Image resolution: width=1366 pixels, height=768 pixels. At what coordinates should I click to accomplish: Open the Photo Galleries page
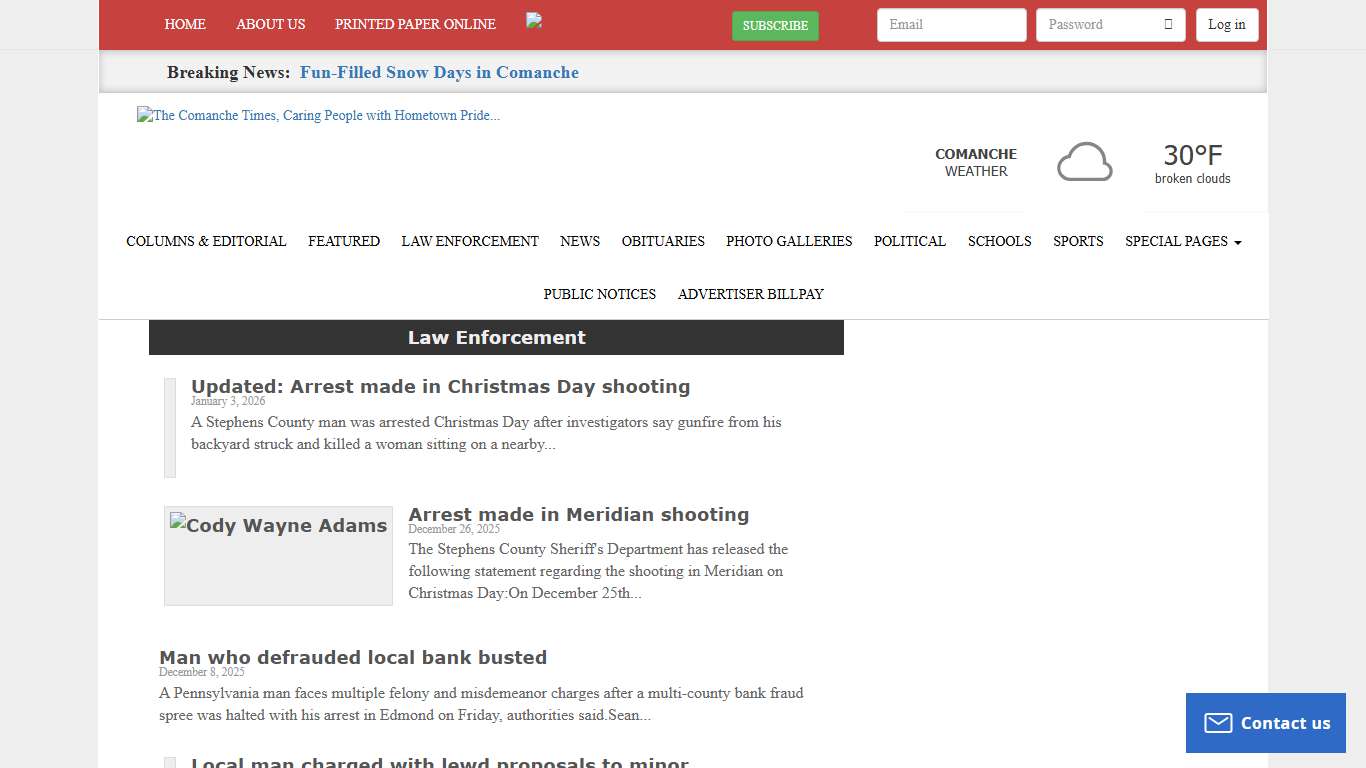pyautogui.click(x=788, y=241)
